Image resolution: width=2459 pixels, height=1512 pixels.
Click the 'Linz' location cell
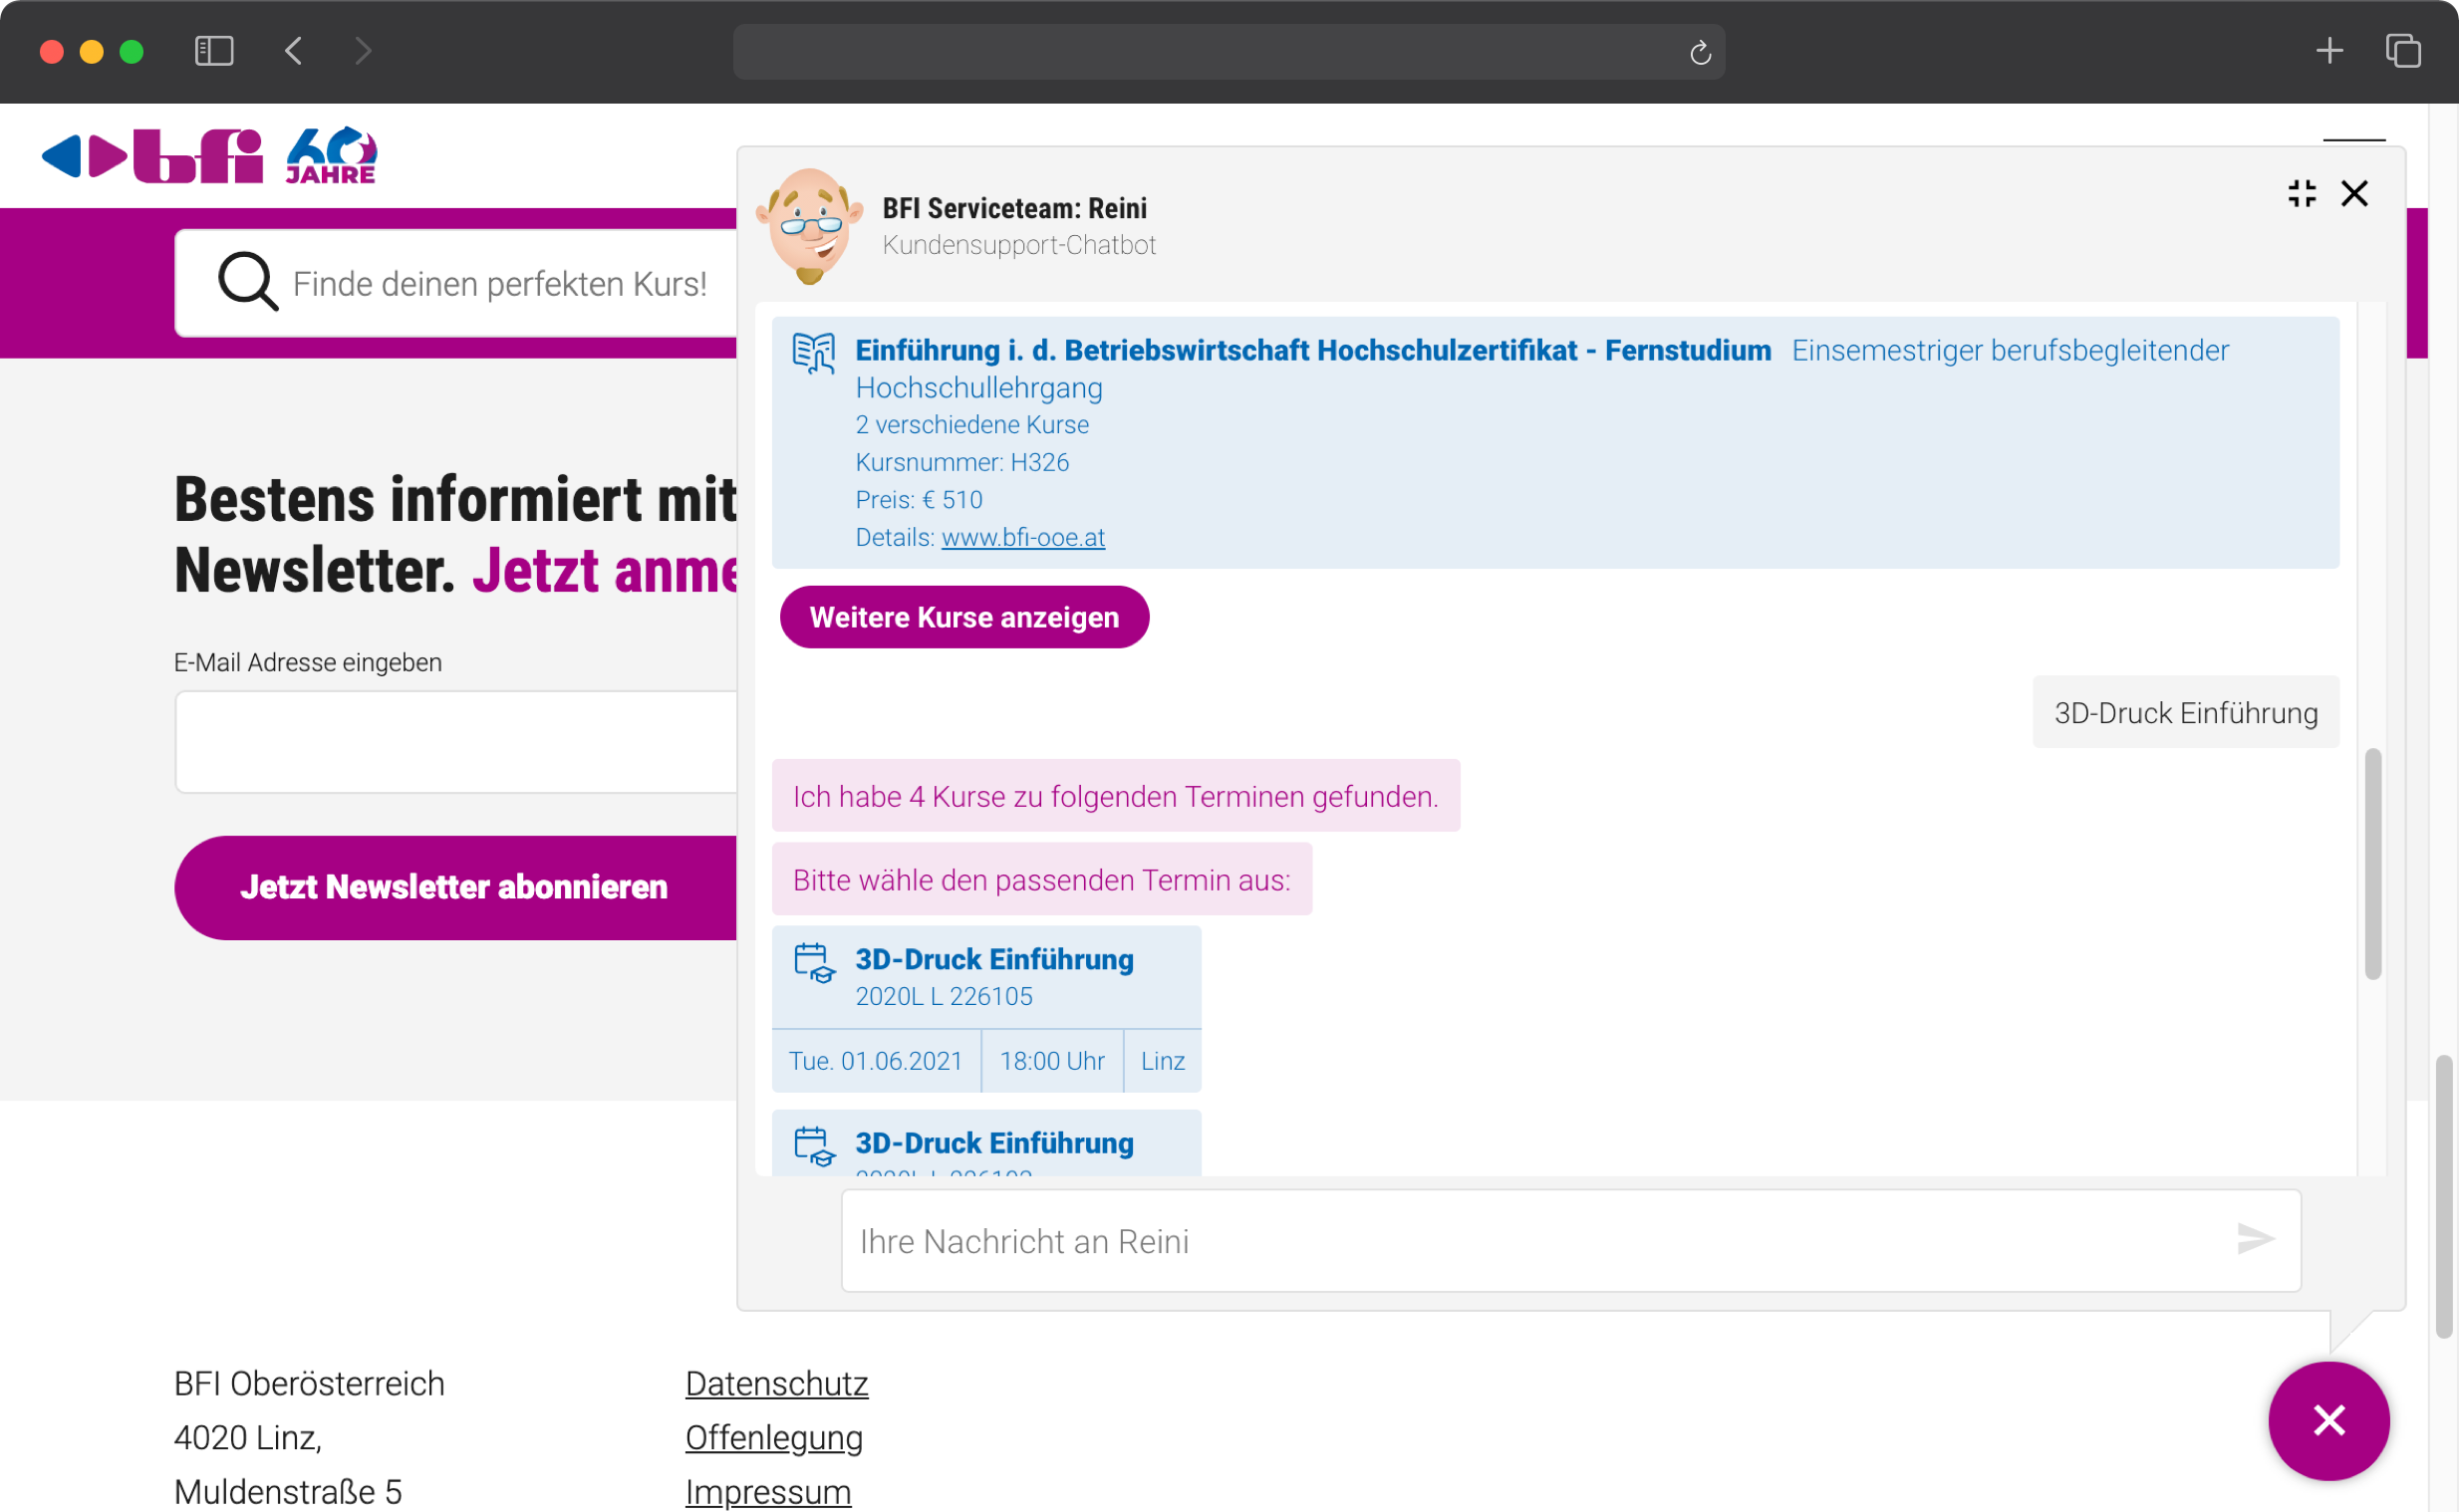[1162, 1060]
